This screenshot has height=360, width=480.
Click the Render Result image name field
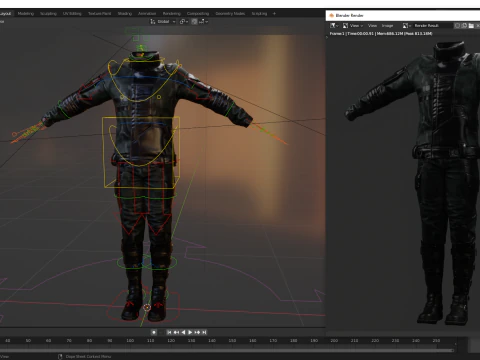coord(432,26)
